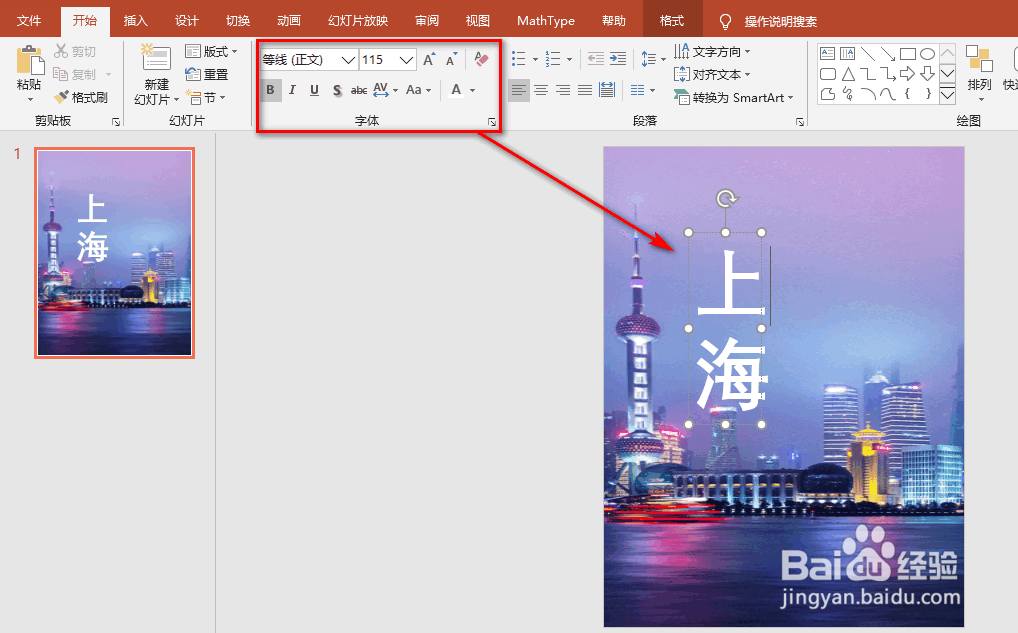The width and height of the screenshot is (1018, 633).
Task: Click the Increase Font Size icon
Action: tap(428, 58)
